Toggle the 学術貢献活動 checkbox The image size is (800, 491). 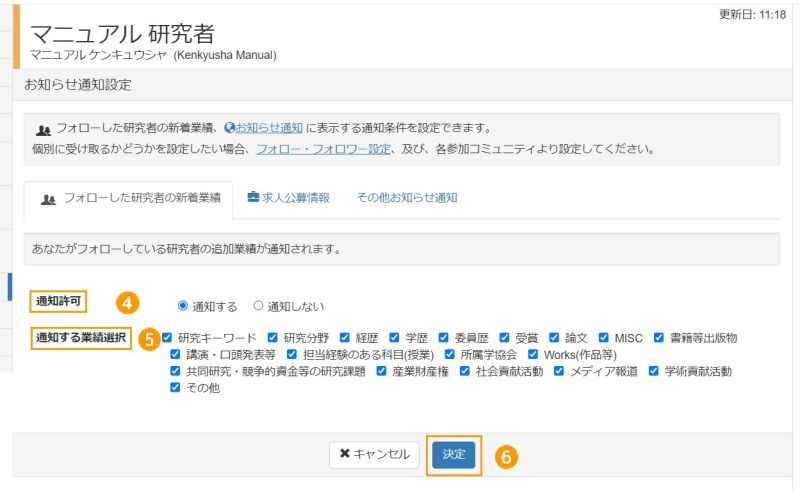click(653, 371)
